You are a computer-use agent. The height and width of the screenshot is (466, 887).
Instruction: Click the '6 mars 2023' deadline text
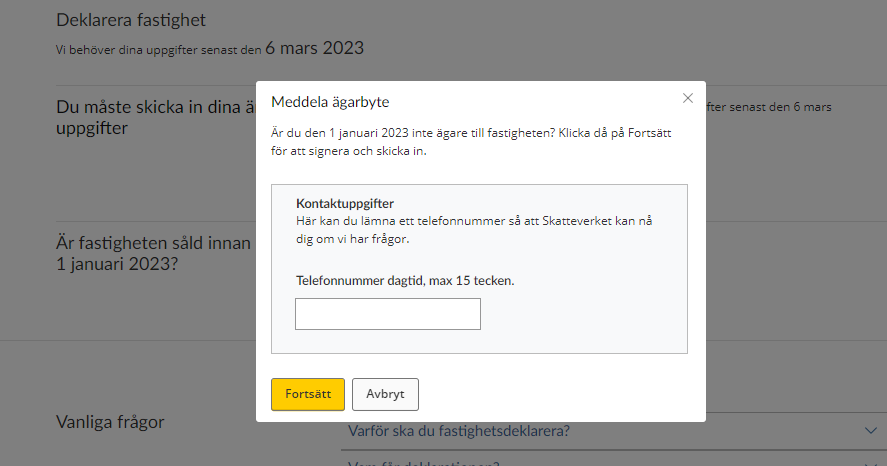pyautogui.click(x=315, y=48)
